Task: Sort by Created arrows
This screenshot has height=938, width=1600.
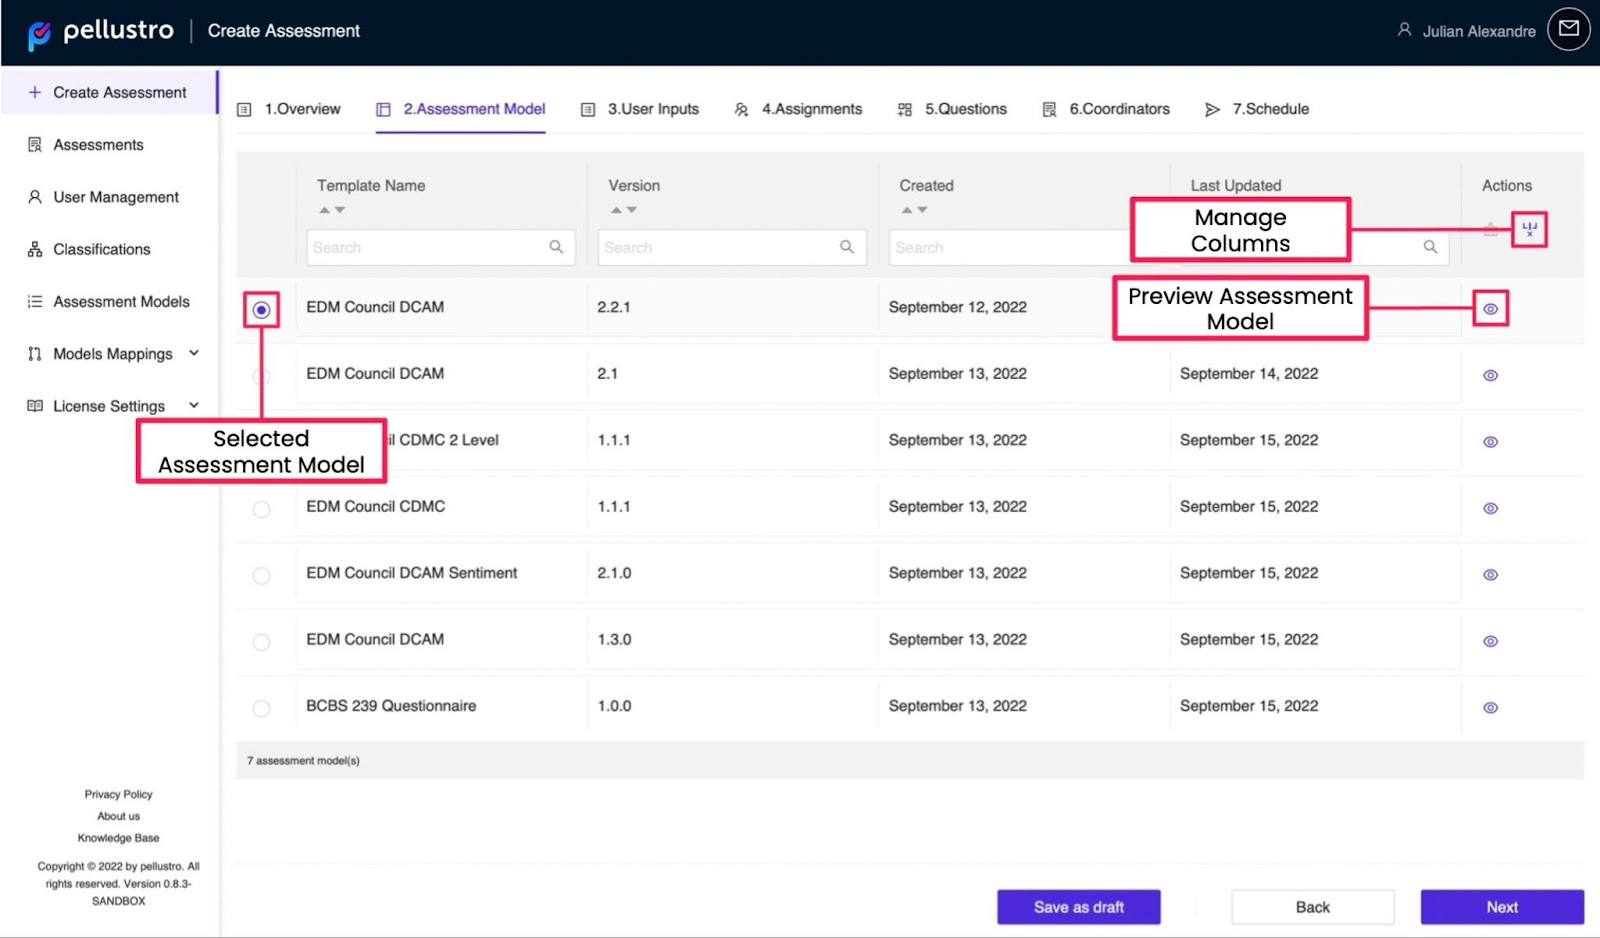Action: pyautogui.click(x=915, y=210)
